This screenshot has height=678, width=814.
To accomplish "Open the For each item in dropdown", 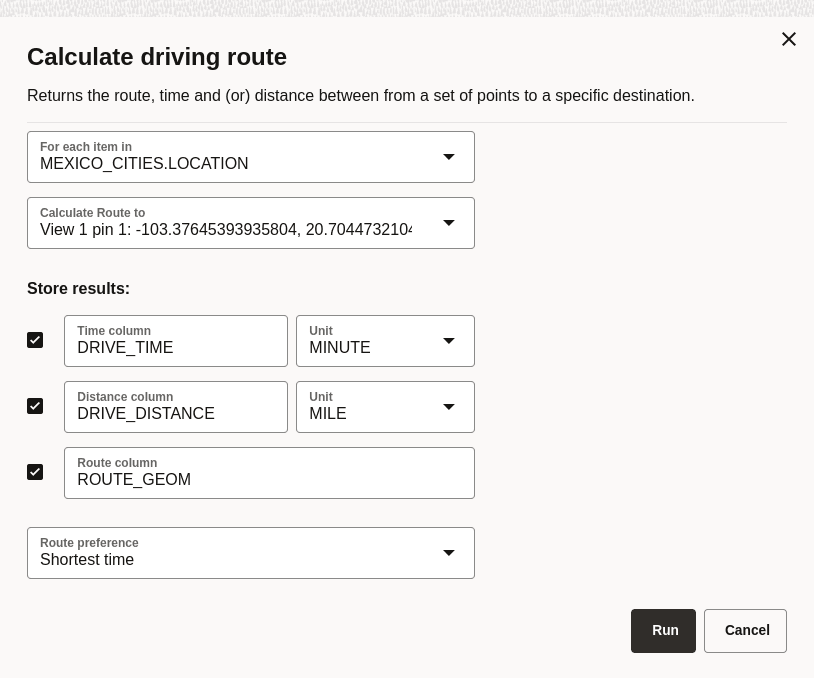I will (x=251, y=157).
